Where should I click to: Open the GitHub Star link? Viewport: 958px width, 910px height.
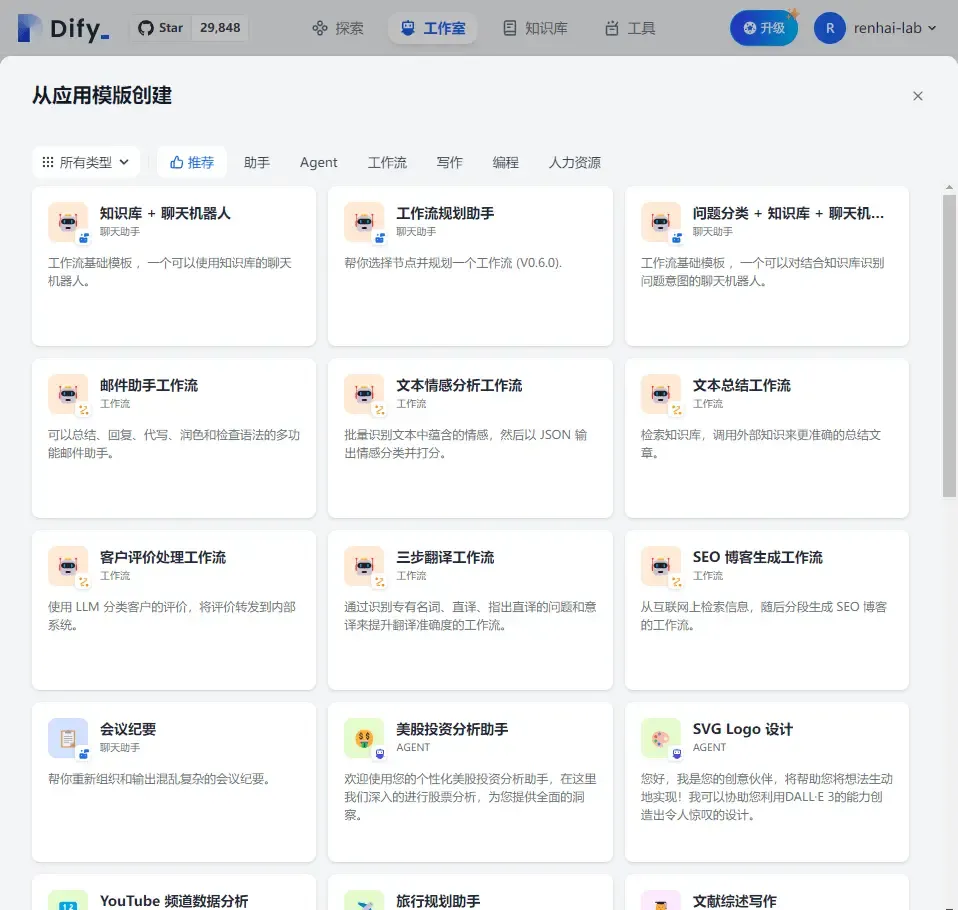pyautogui.click(x=161, y=28)
